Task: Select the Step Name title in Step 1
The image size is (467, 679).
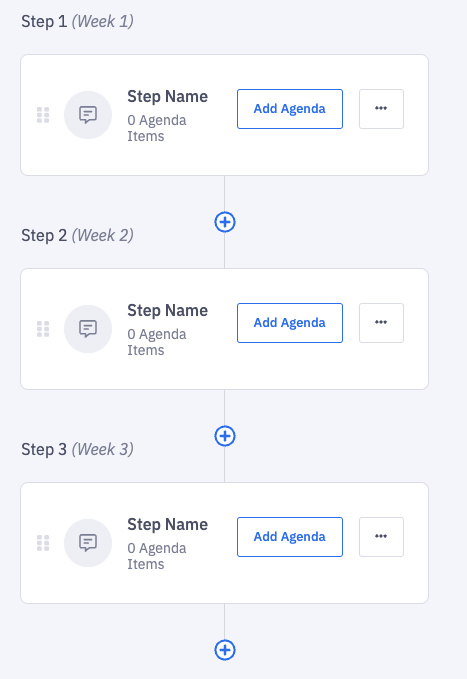Action: [x=168, y=97]
